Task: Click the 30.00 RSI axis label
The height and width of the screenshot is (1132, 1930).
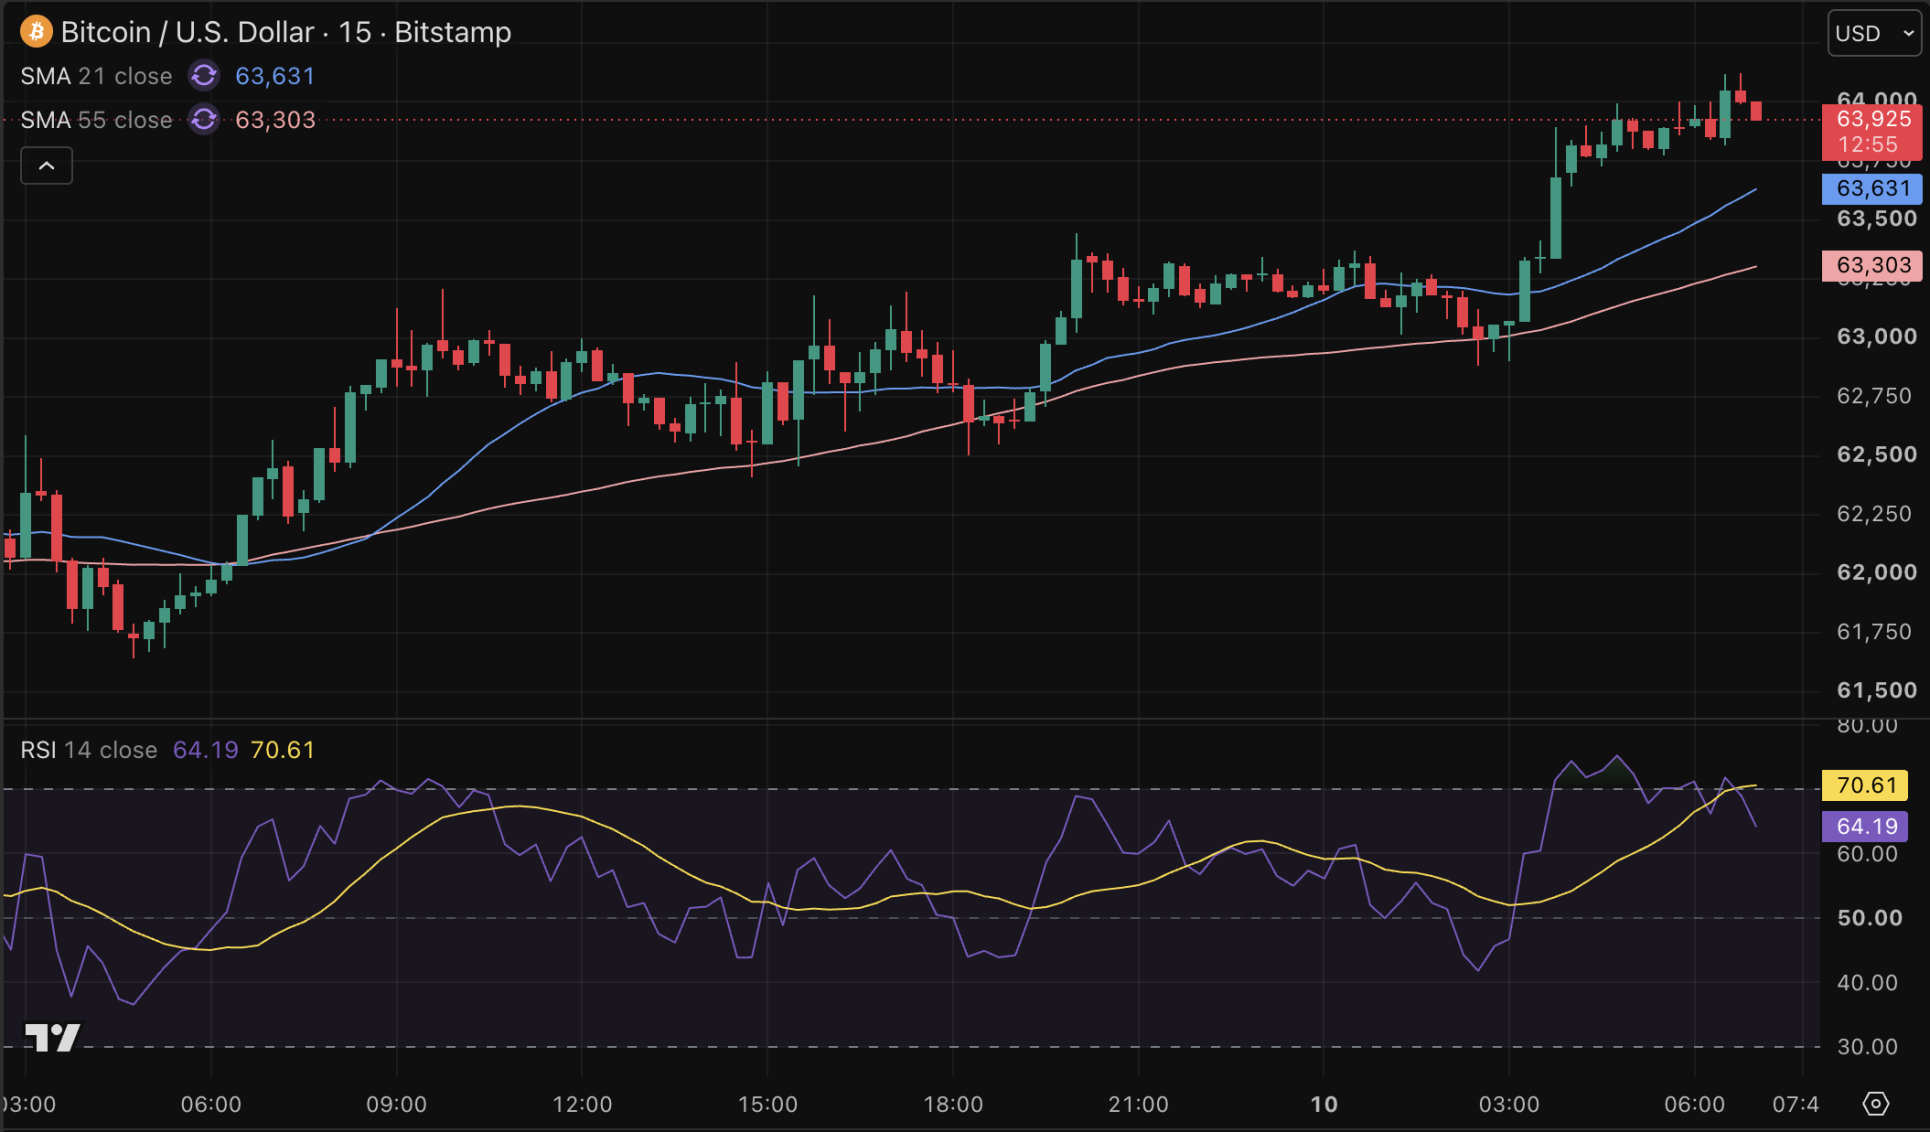Action: coord(1868,1047)
